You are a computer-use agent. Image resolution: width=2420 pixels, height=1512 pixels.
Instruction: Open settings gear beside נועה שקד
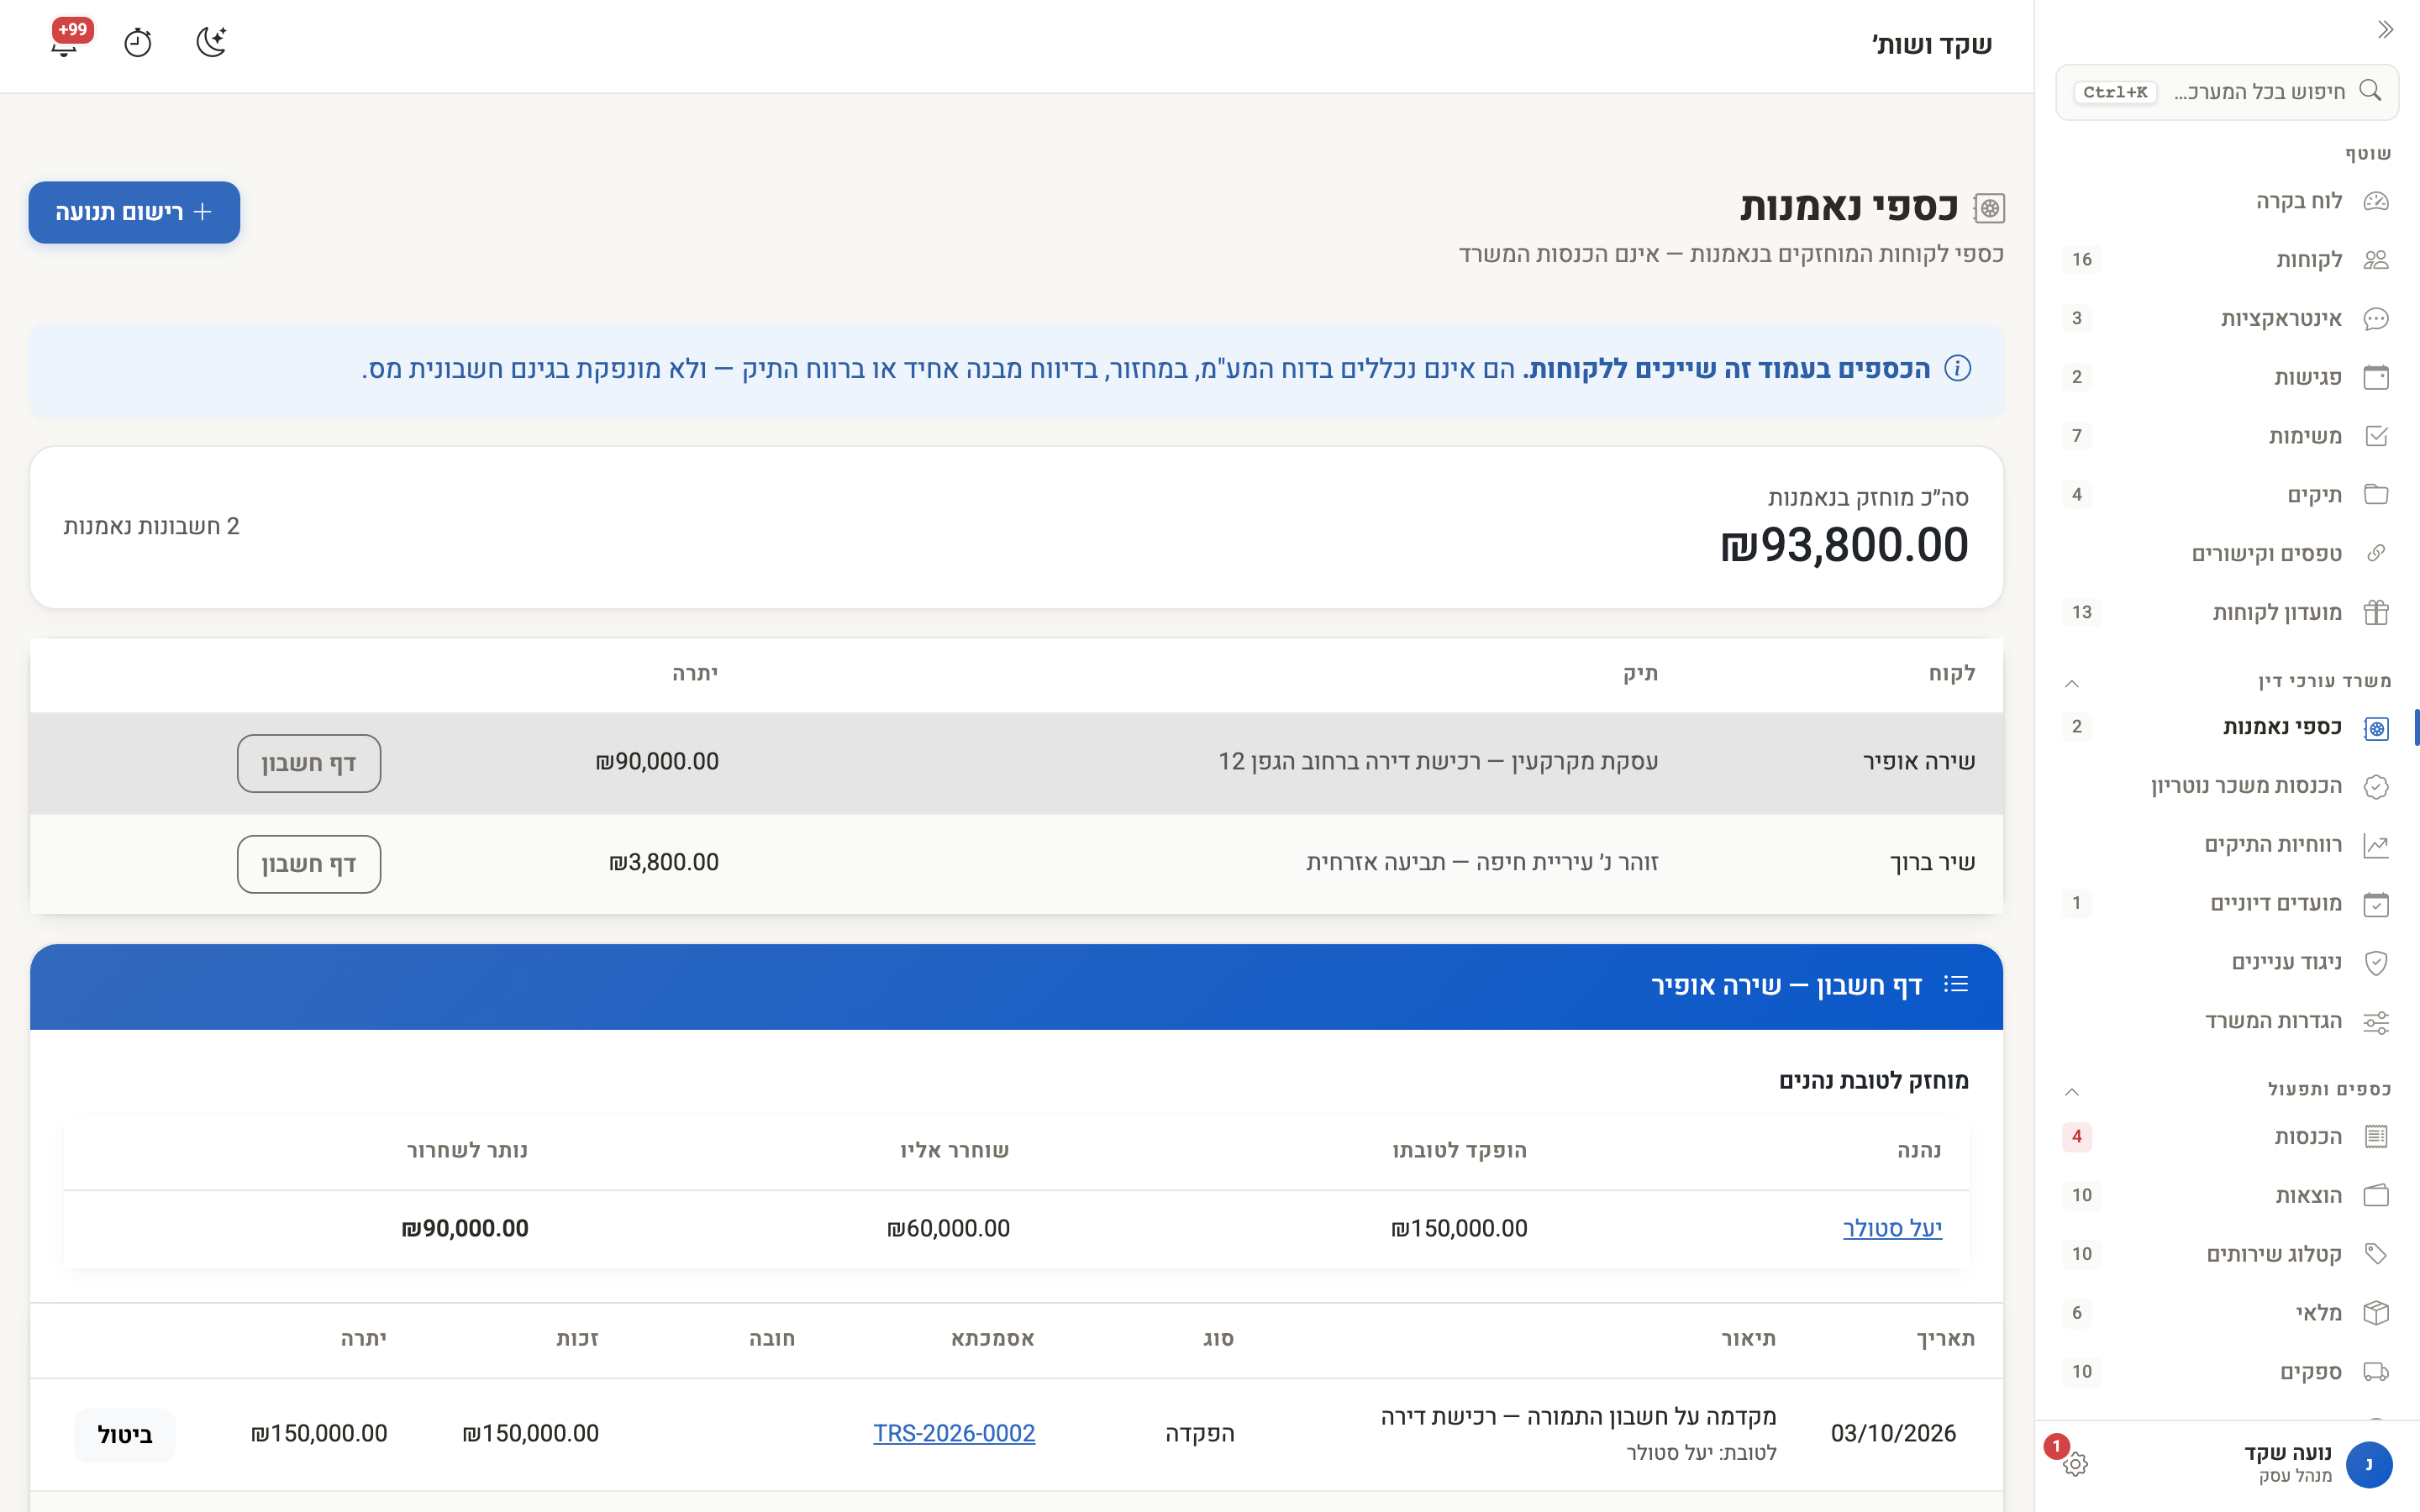click(2075, 1465)
